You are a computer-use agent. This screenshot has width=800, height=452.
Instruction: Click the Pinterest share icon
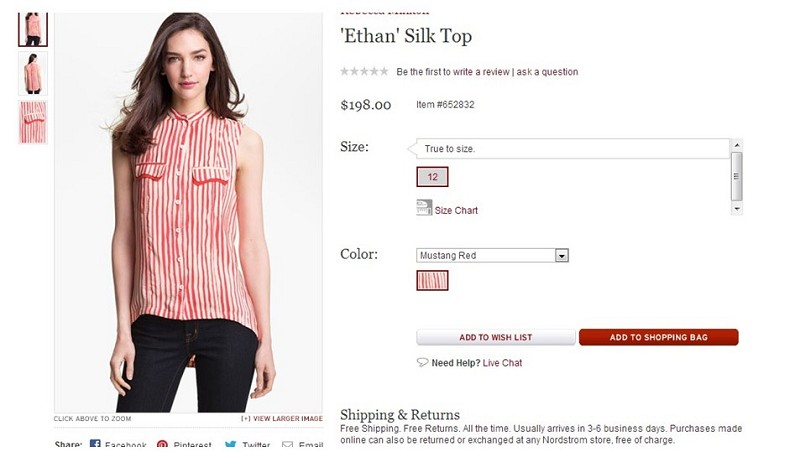click(162, 445)
